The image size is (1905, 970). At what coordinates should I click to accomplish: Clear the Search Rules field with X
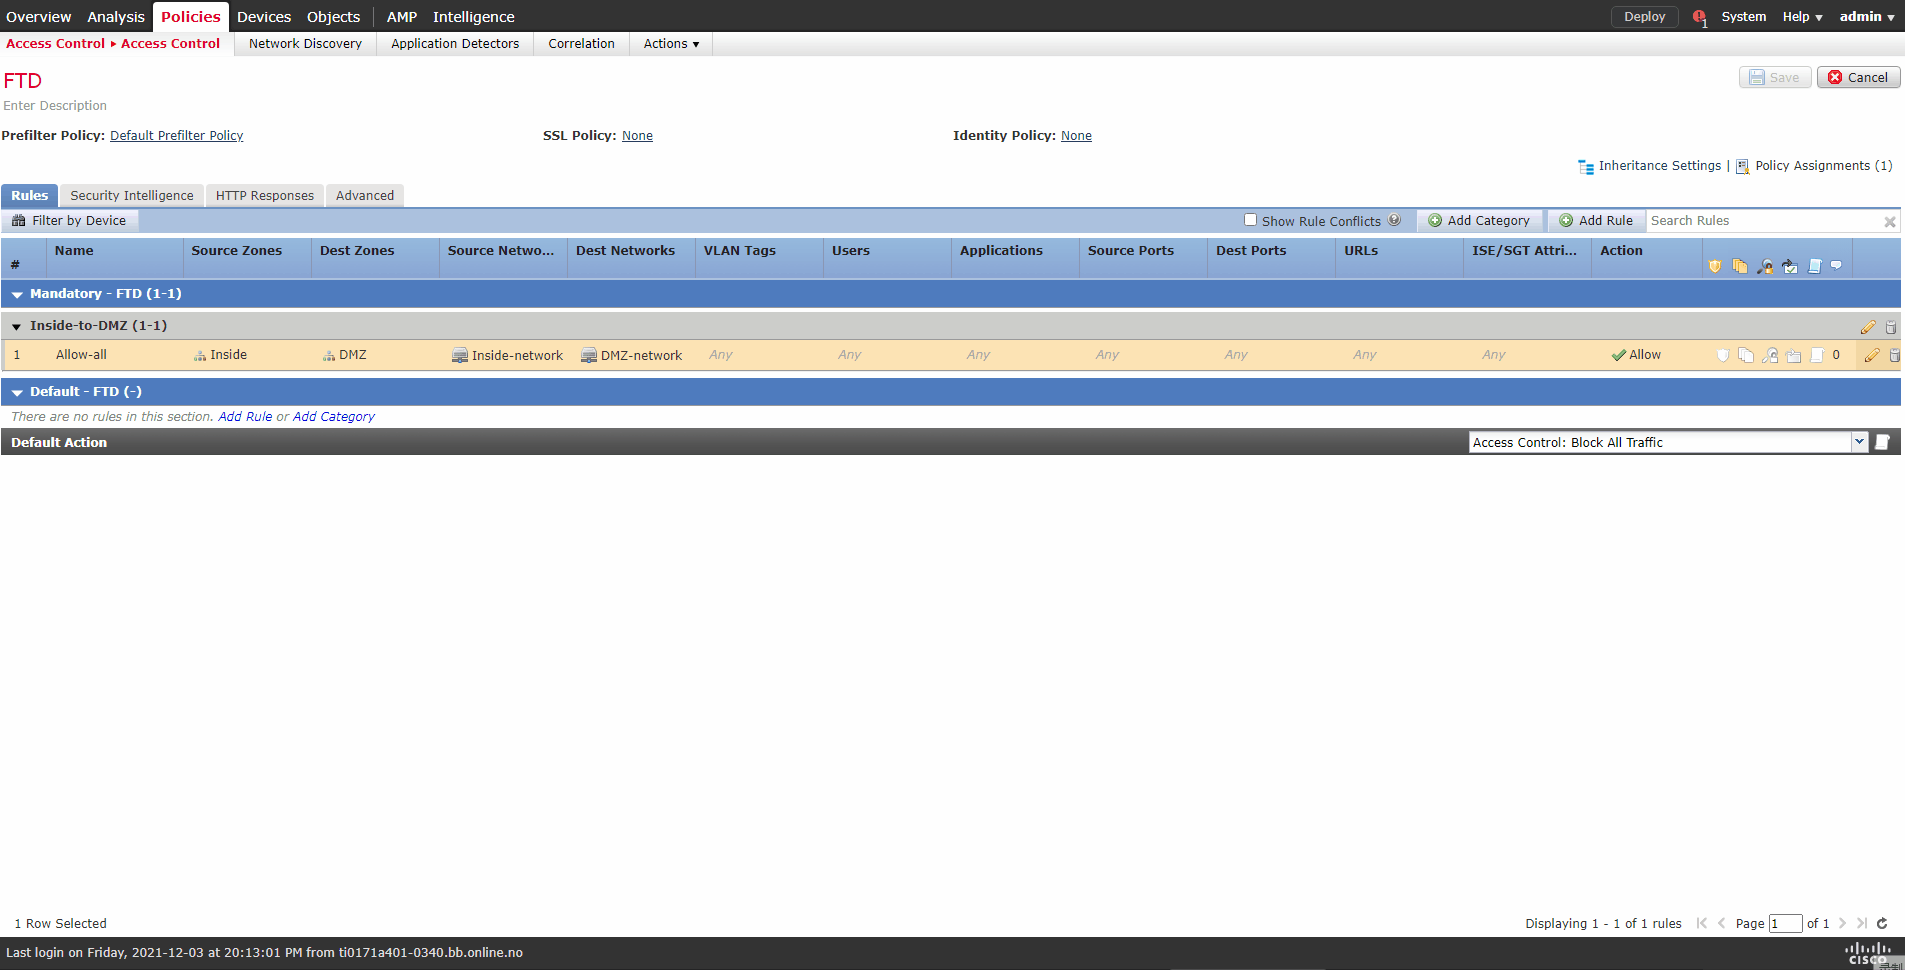point(1889,222)
